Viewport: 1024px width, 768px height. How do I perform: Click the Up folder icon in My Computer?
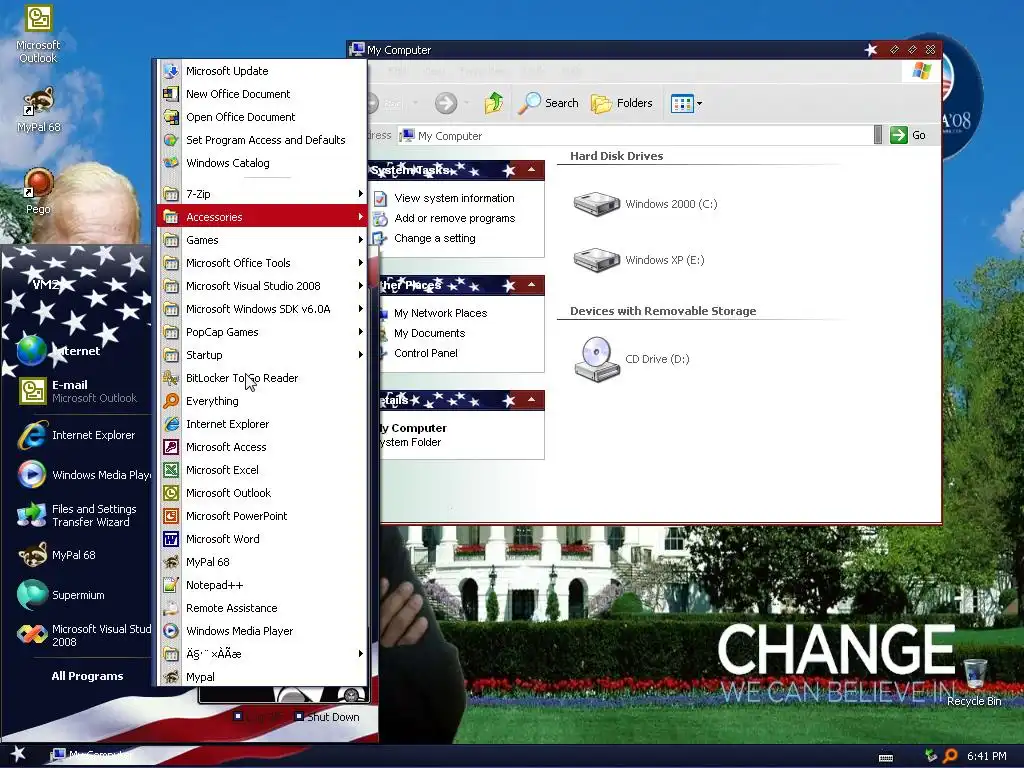(494, 103)
